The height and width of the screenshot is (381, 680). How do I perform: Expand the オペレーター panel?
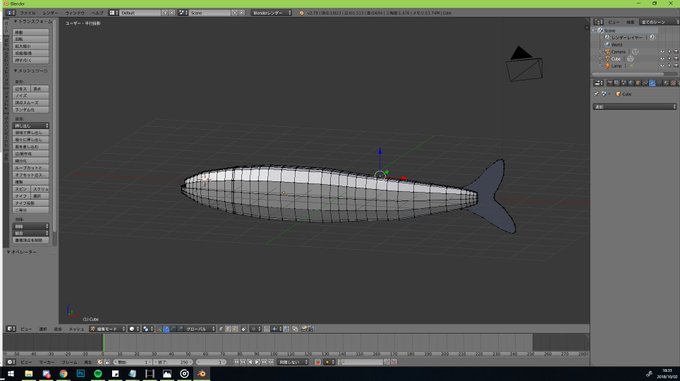pyautogui.click(x=23, y=252)
